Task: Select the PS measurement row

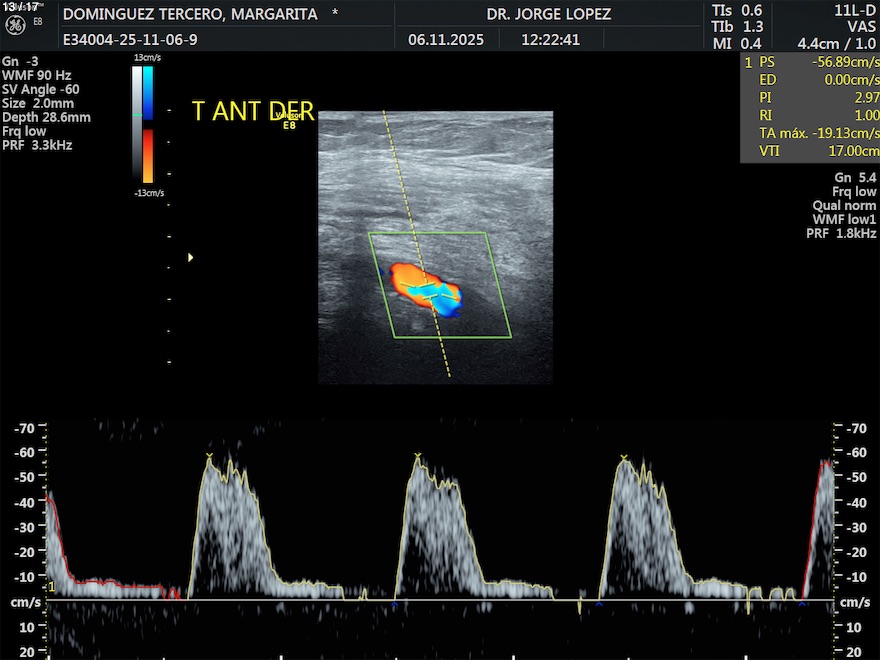Action: click(x=810, y=62)
